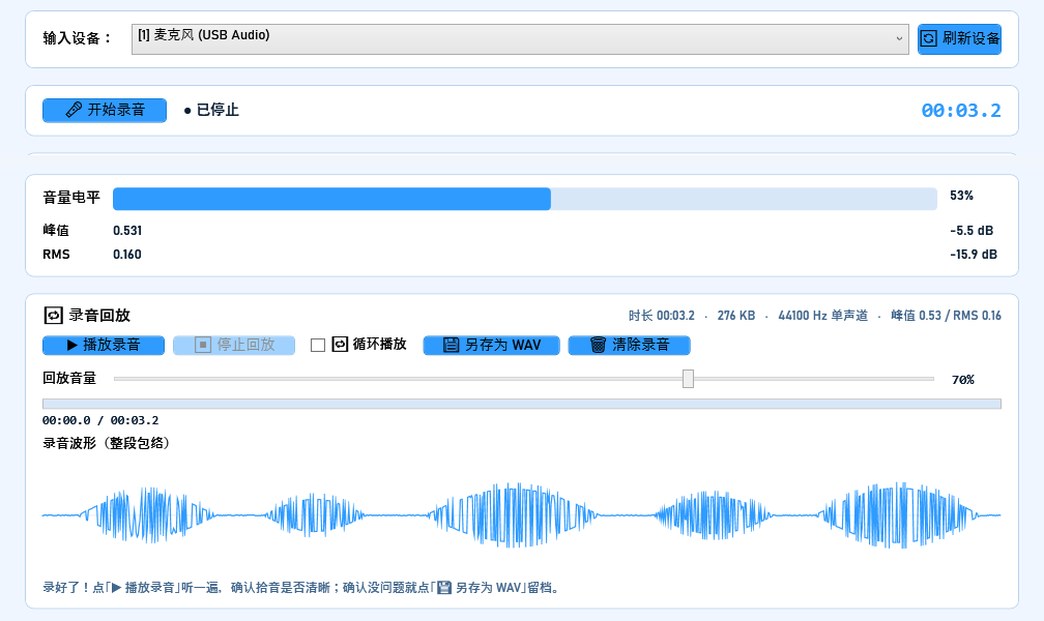
Task: Click the floppy disk icon in 另存为 WAV
Action: point(451,345)
